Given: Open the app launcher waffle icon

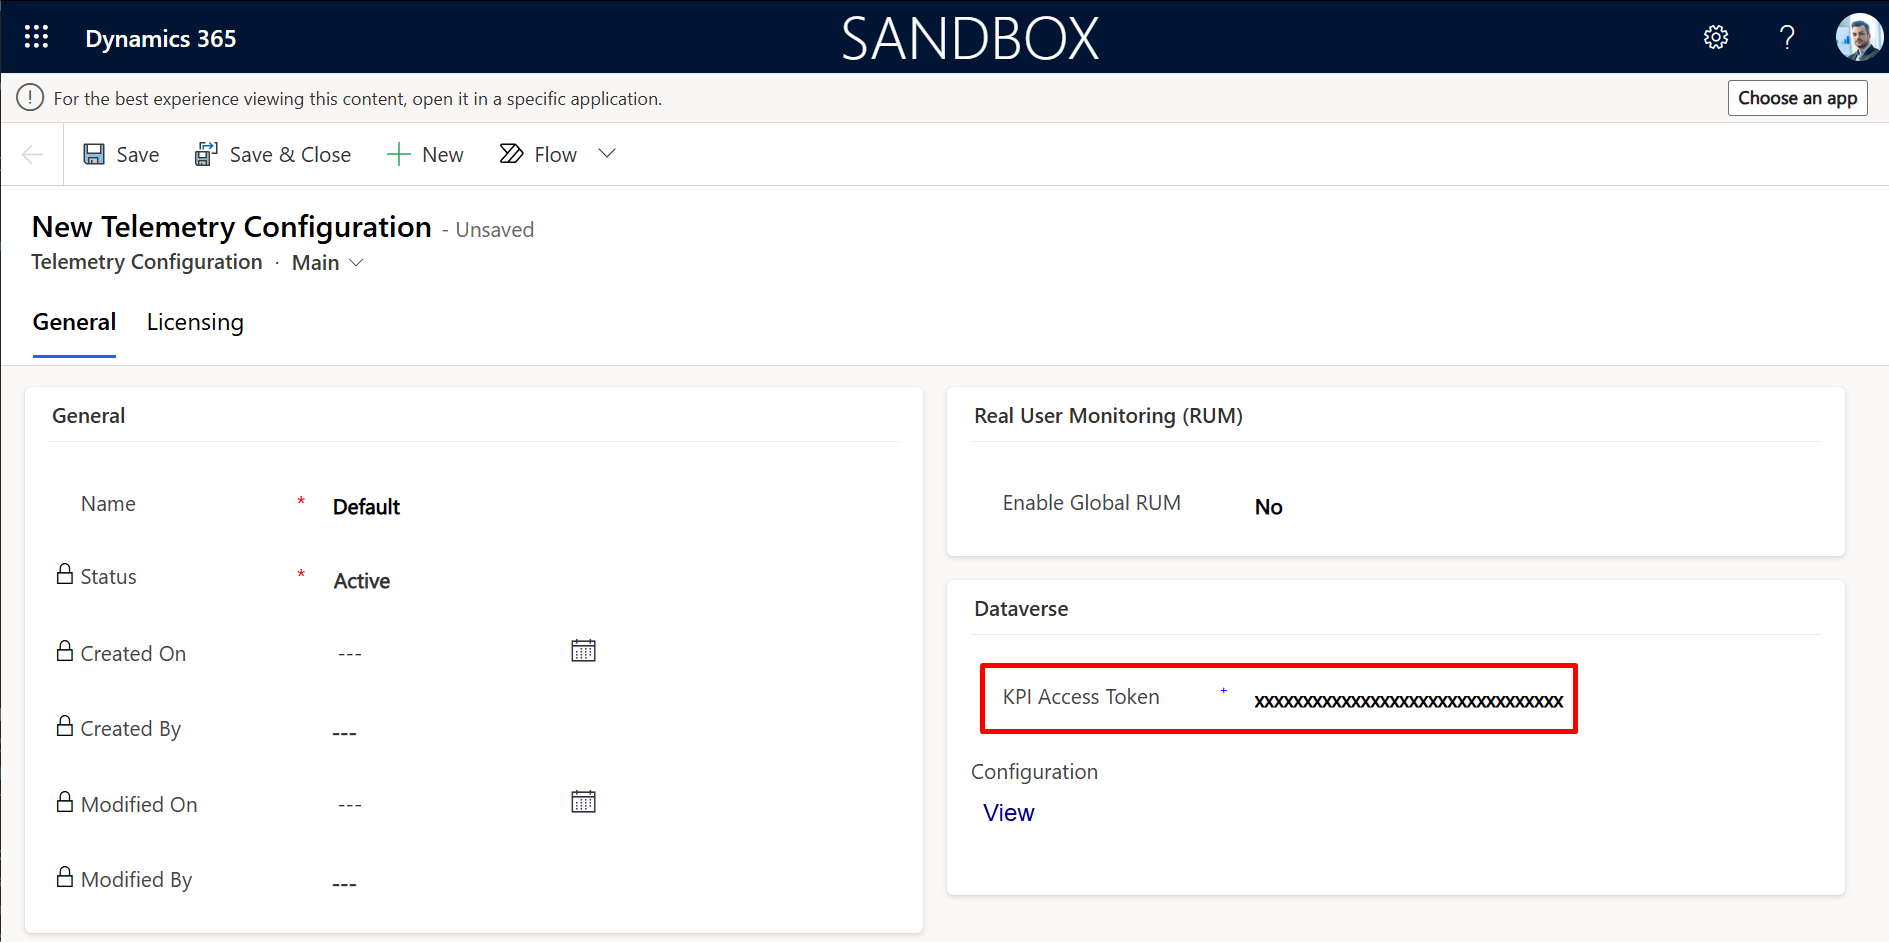Looking at the screenshot, I should point(36,37).
